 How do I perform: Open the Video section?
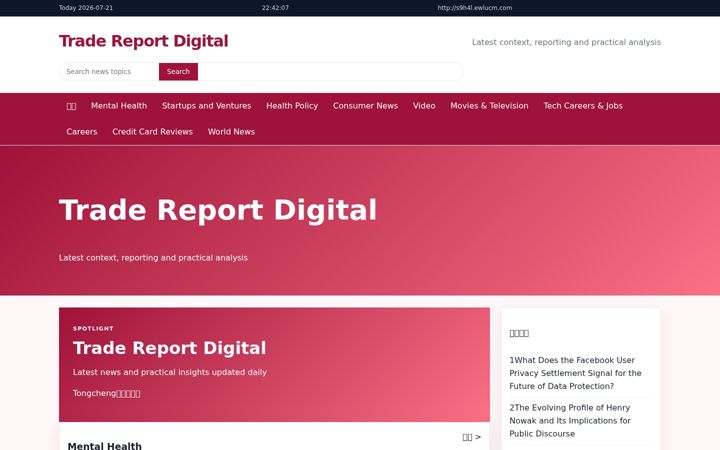point(424,106)
